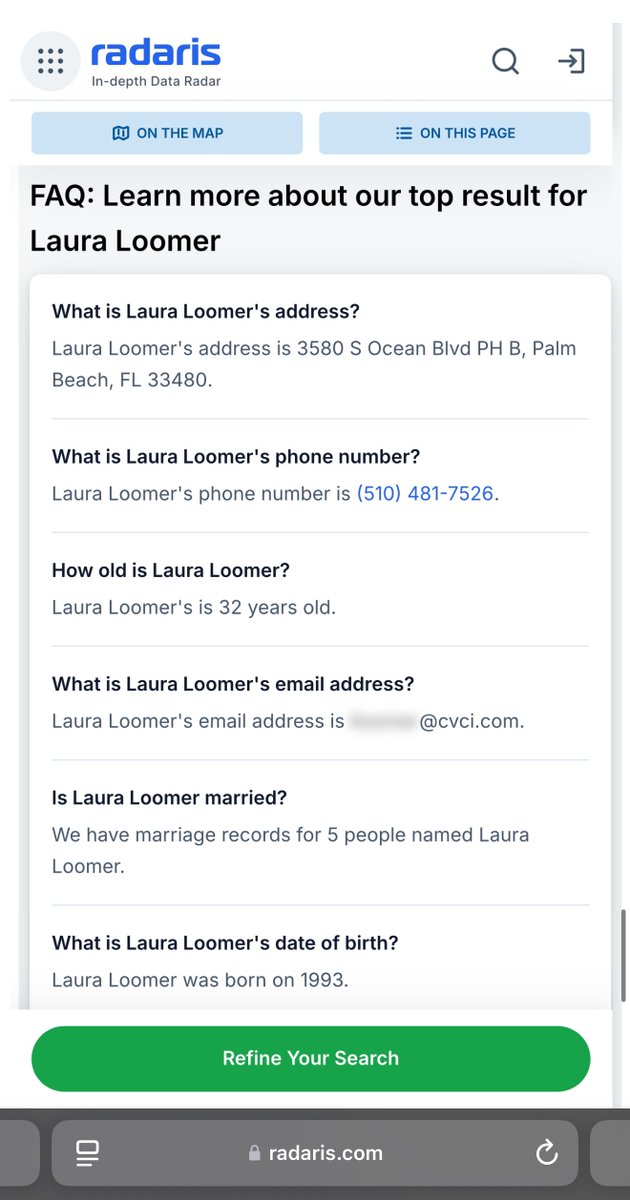Screen dimensions: 630x1200
Task: Tap the blue phone number link
Action: (424, 493)
